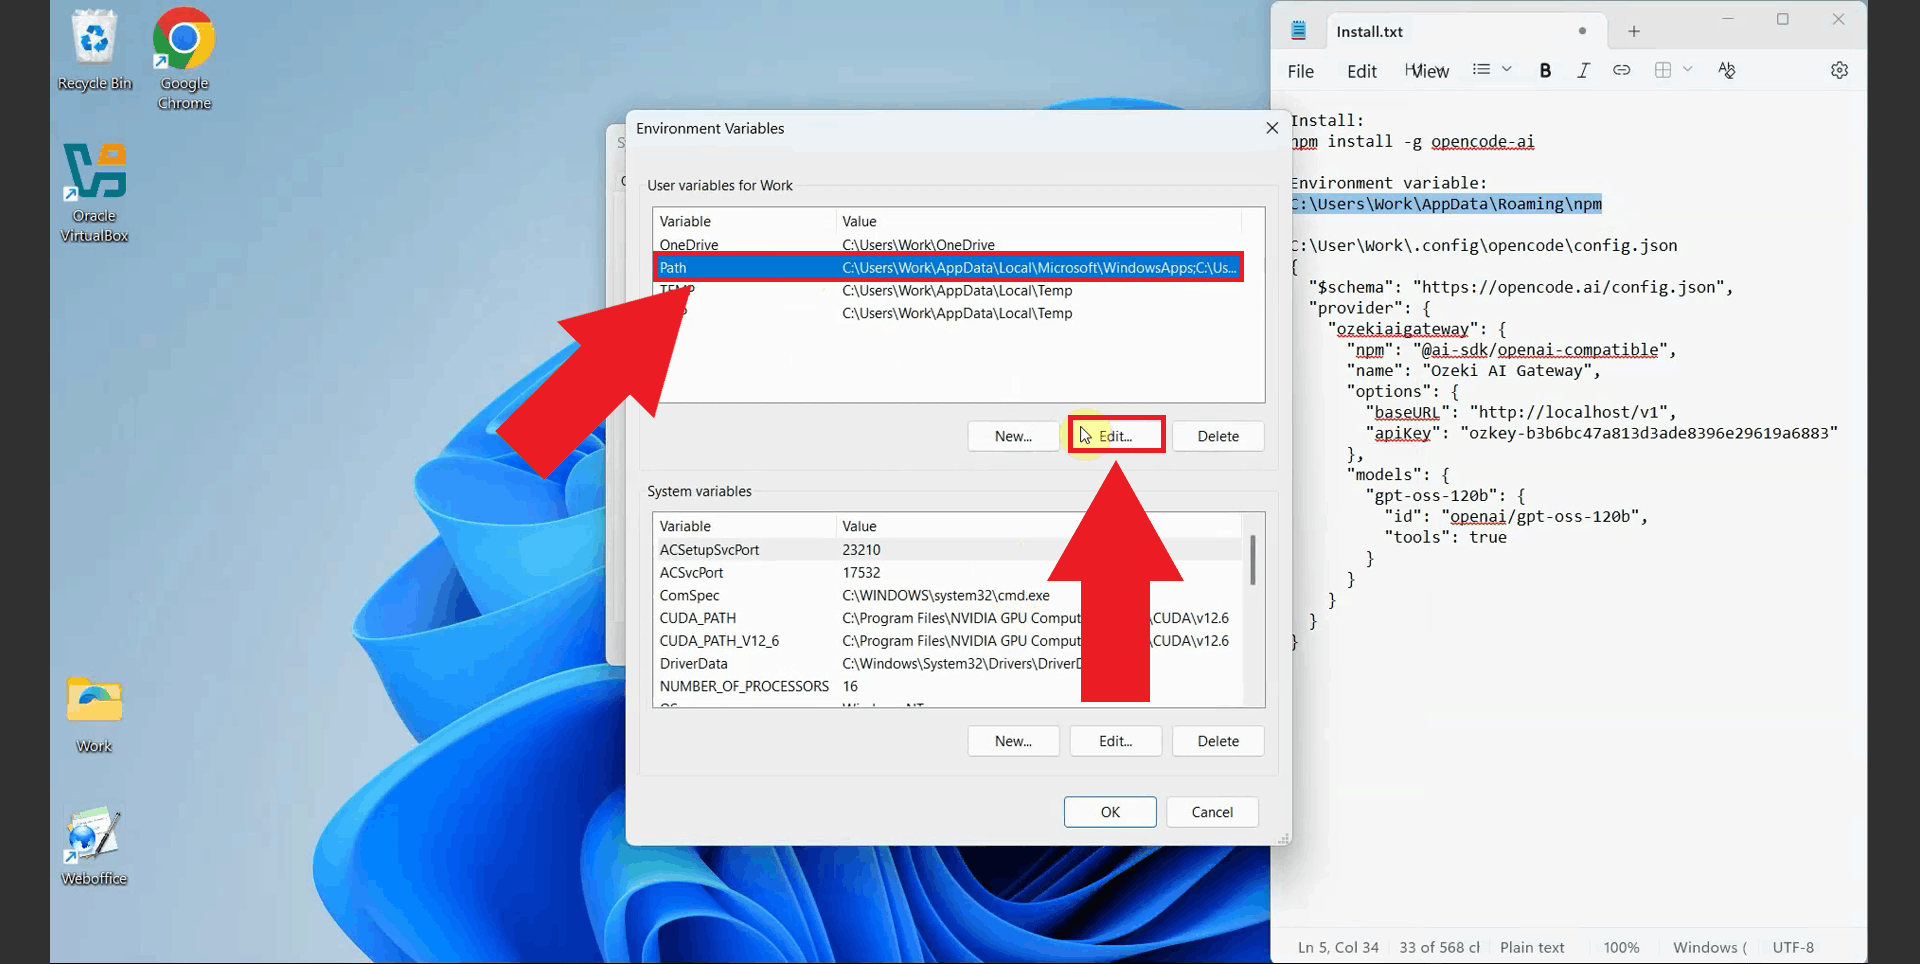Screen dimensions: 1920x964
Task: Click Delete under System variables
Action: pyautogui.click(x=1217, y=741)
